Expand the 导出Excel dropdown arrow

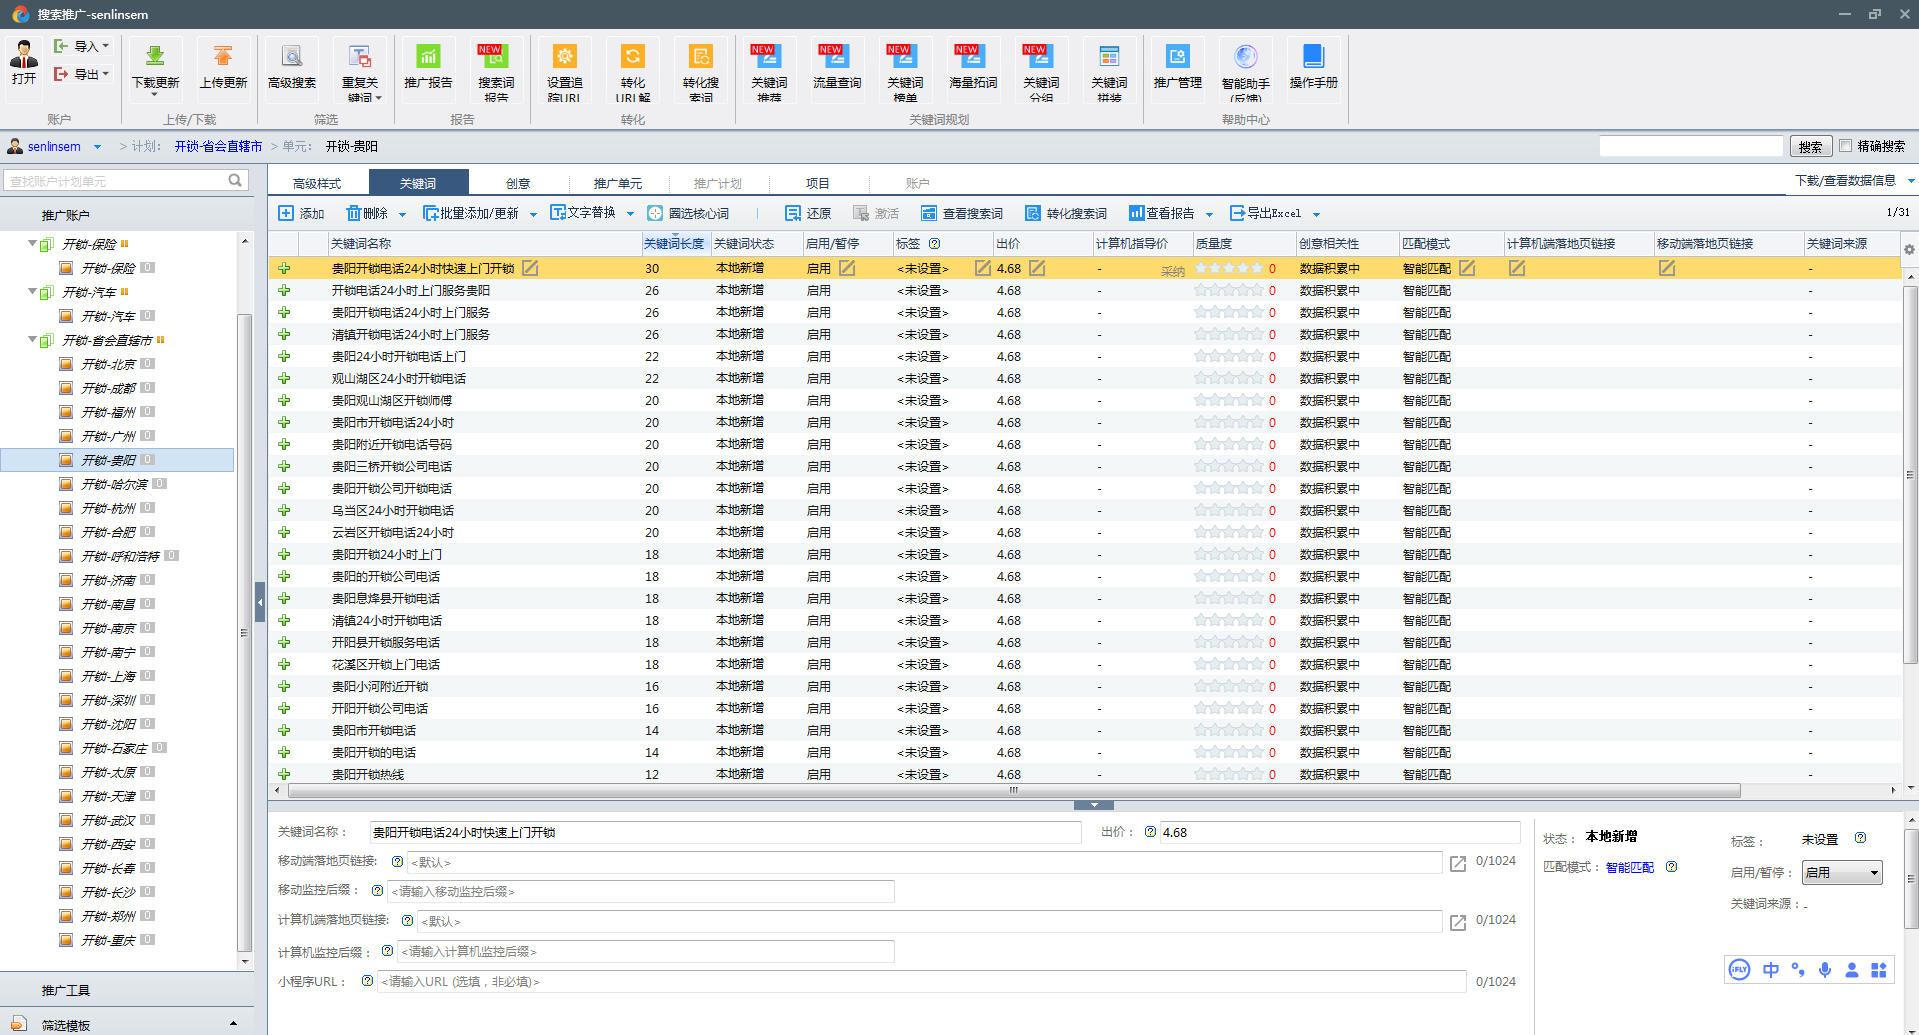pyautogui.click(x=1316, y=214)
